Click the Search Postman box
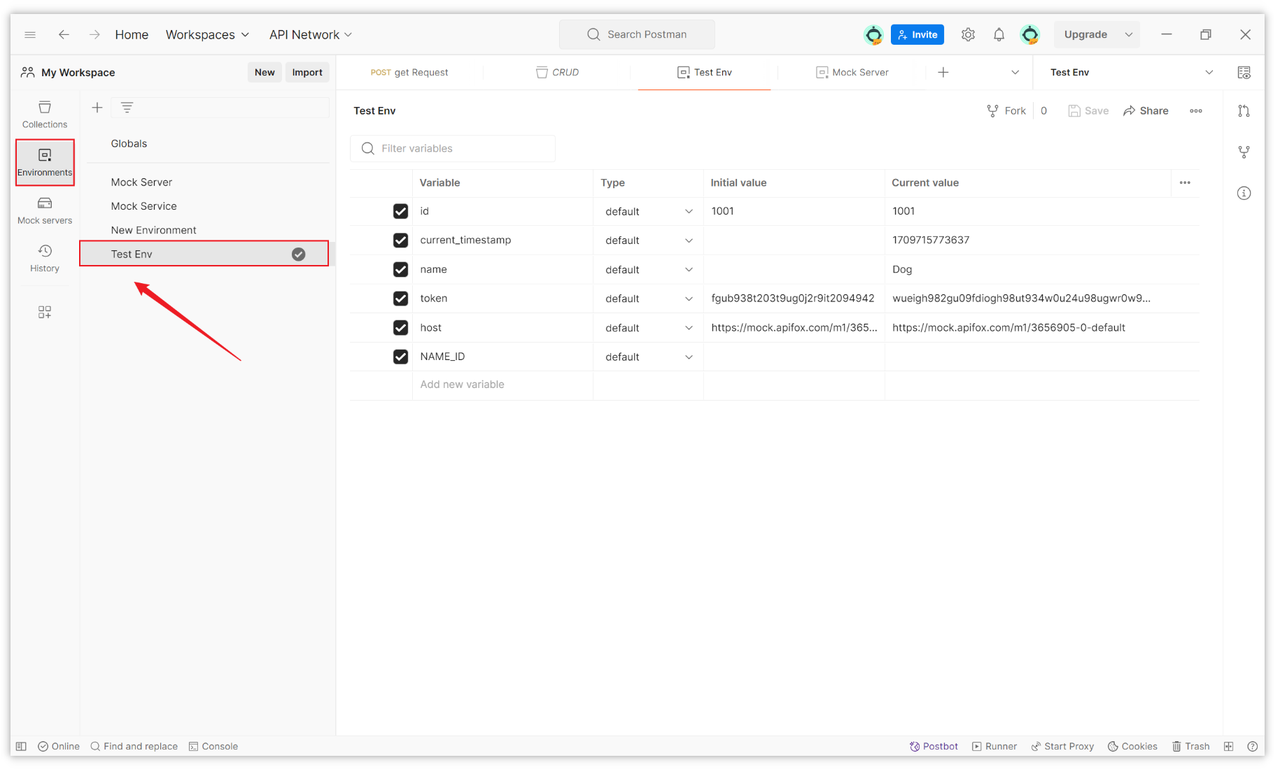This screenshot has height=774, width=1280. (637, 34)
